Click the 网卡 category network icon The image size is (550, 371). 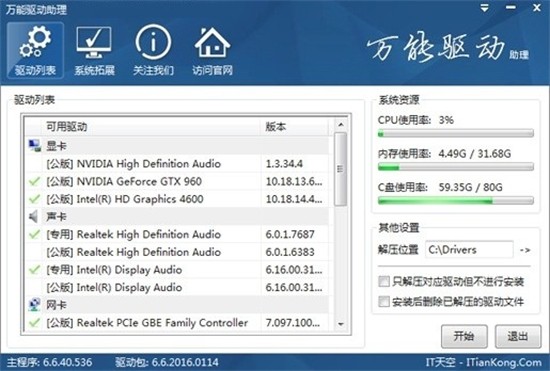pyautogui.click(x=34, y=304)
